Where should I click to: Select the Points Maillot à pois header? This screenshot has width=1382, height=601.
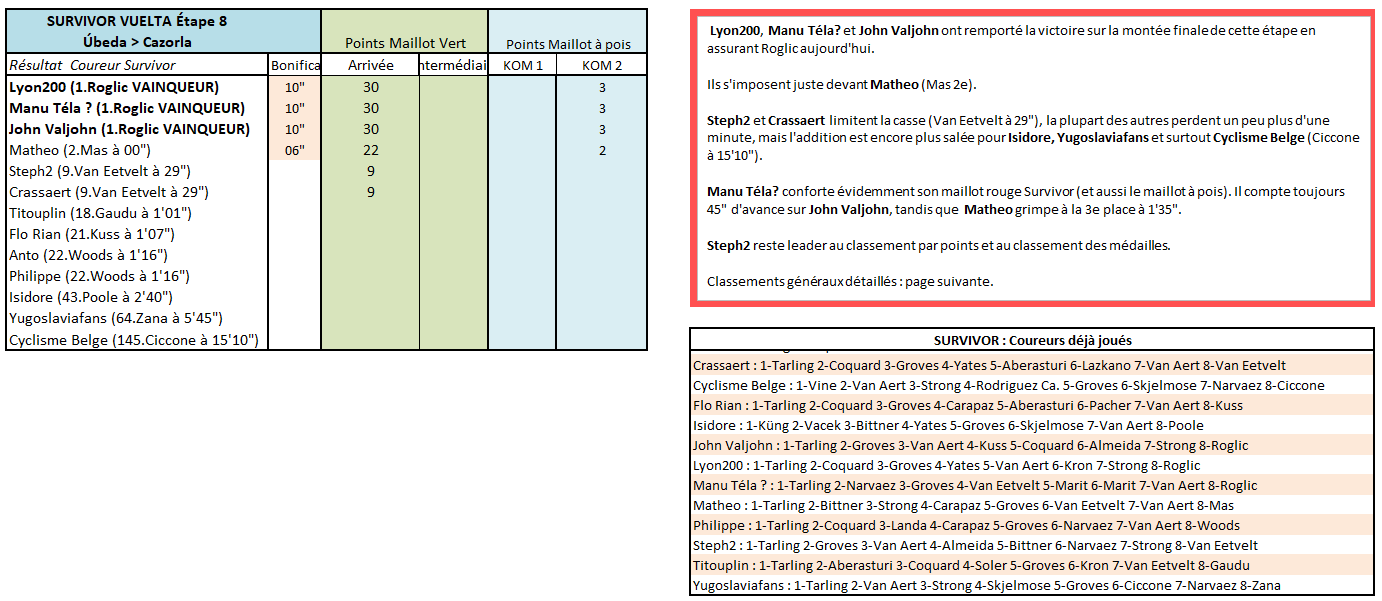click(x=568, y=44)
